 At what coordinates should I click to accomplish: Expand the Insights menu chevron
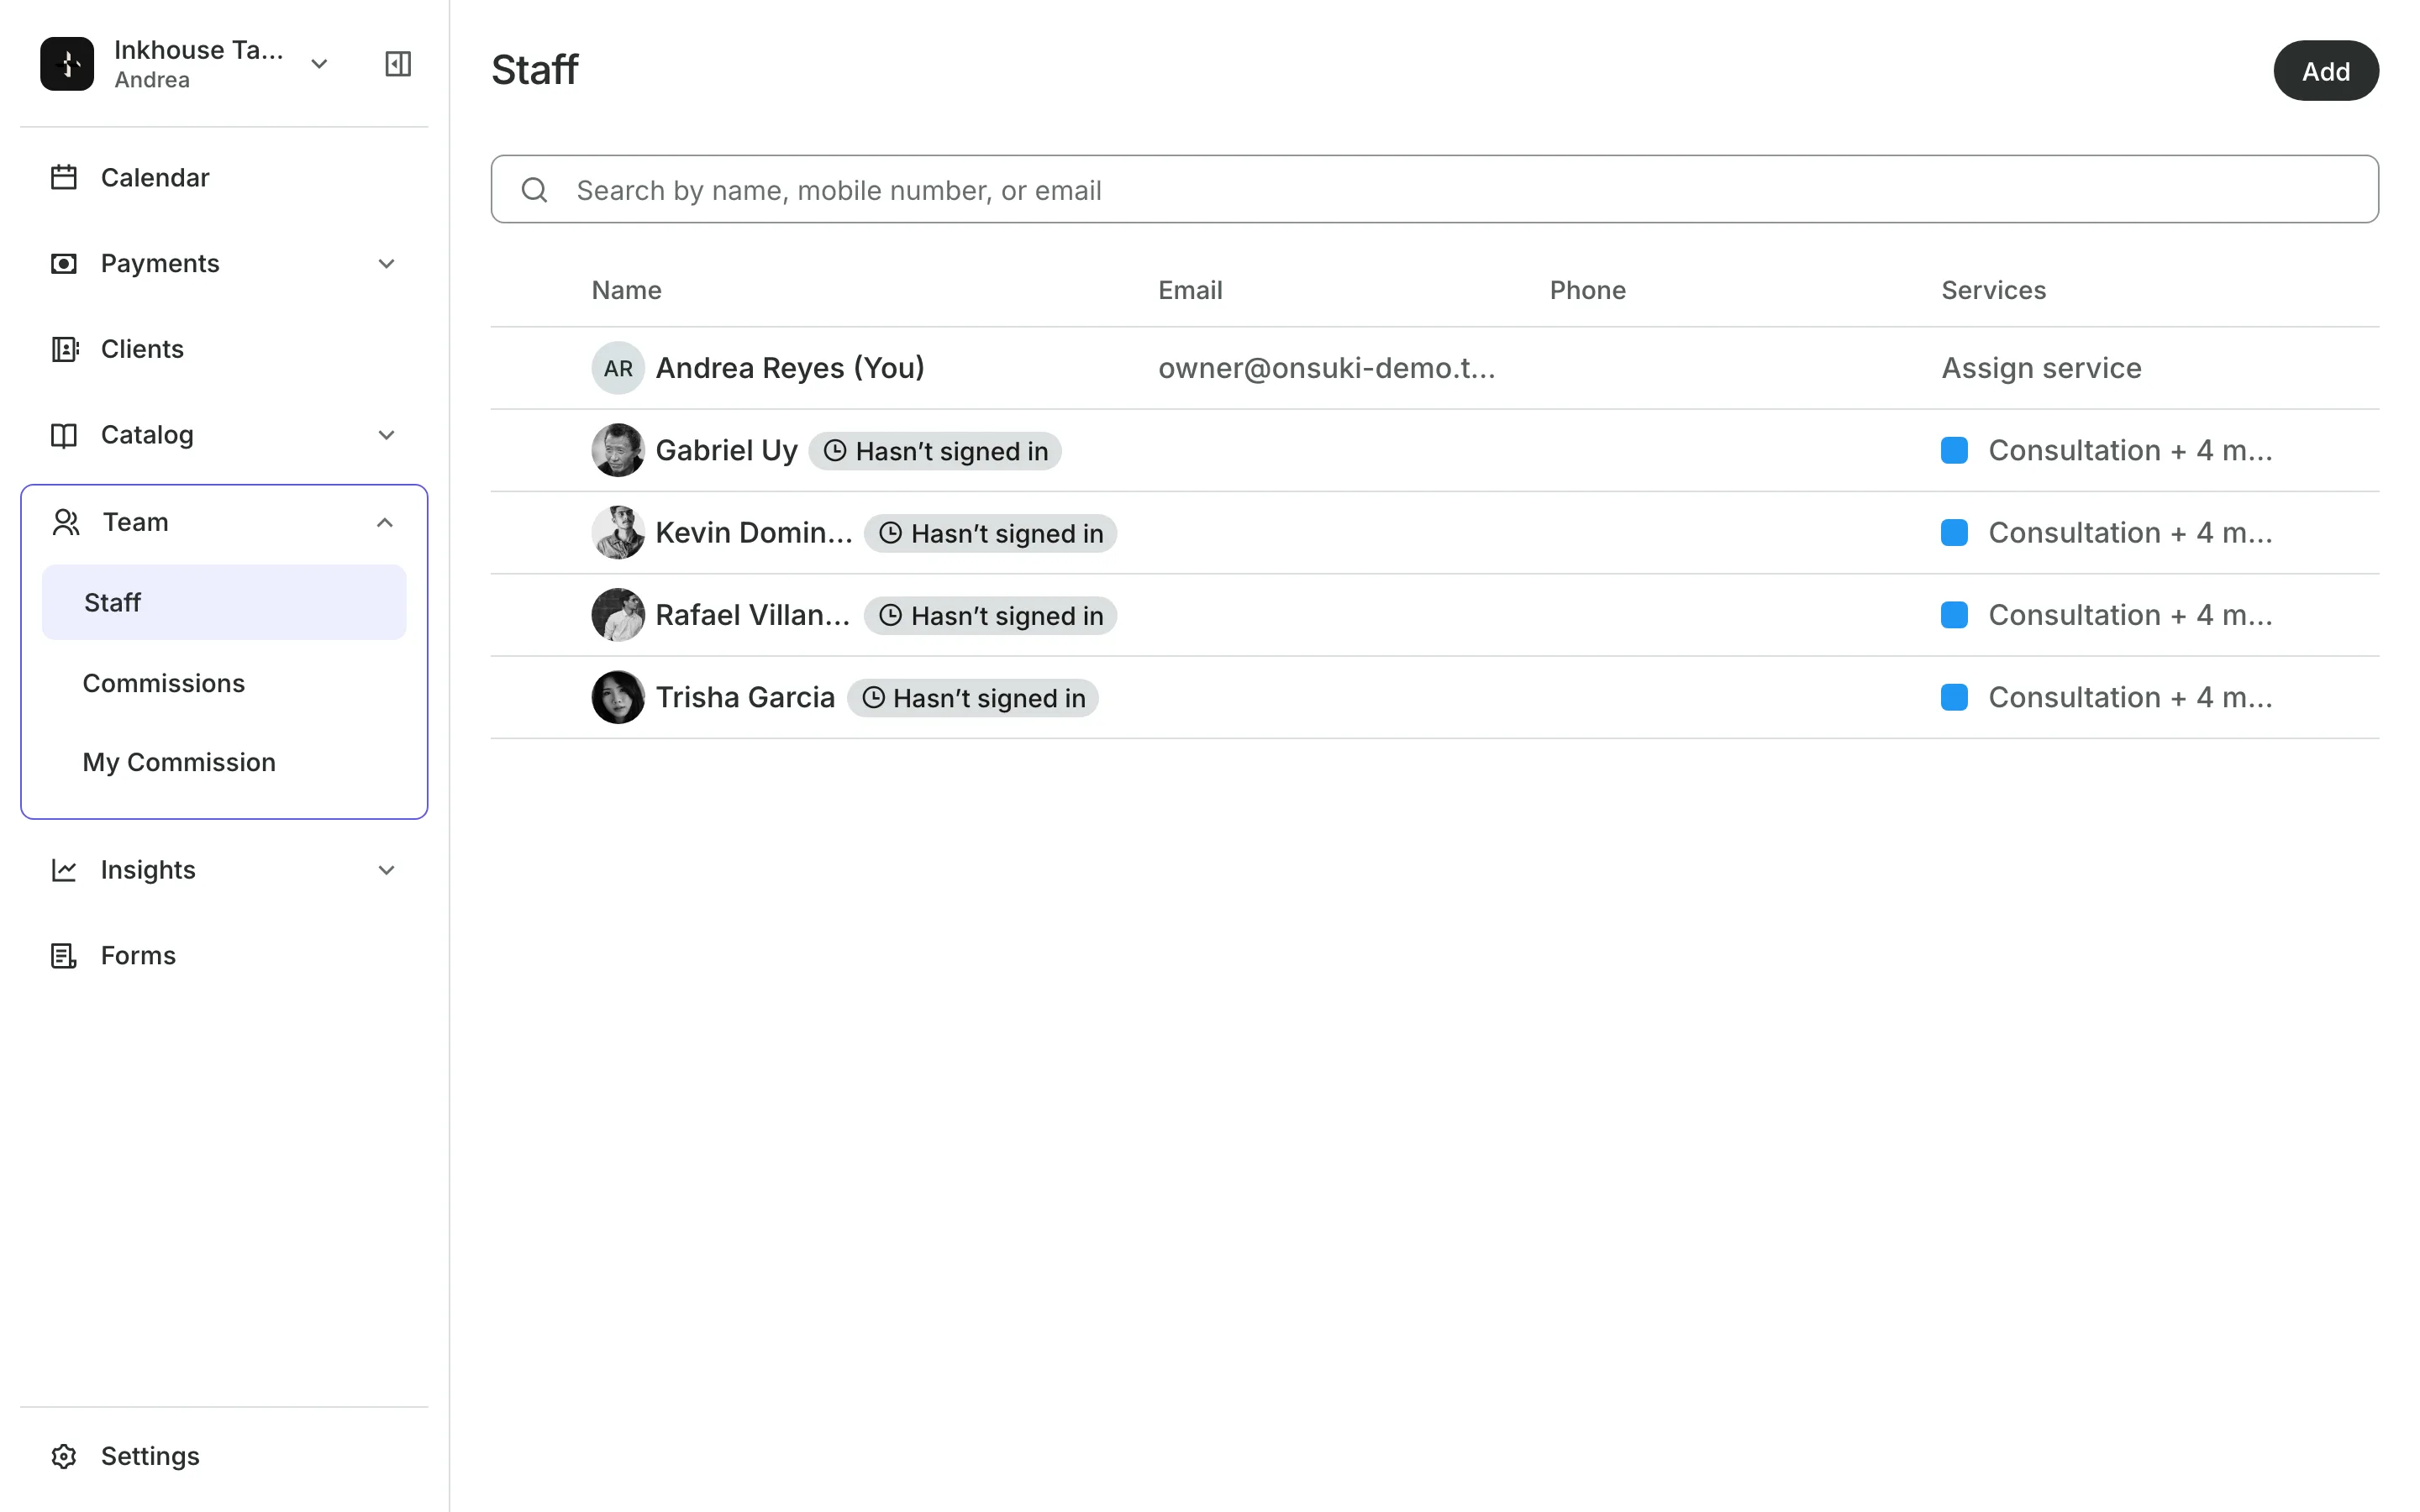click(x=387, y=870)
